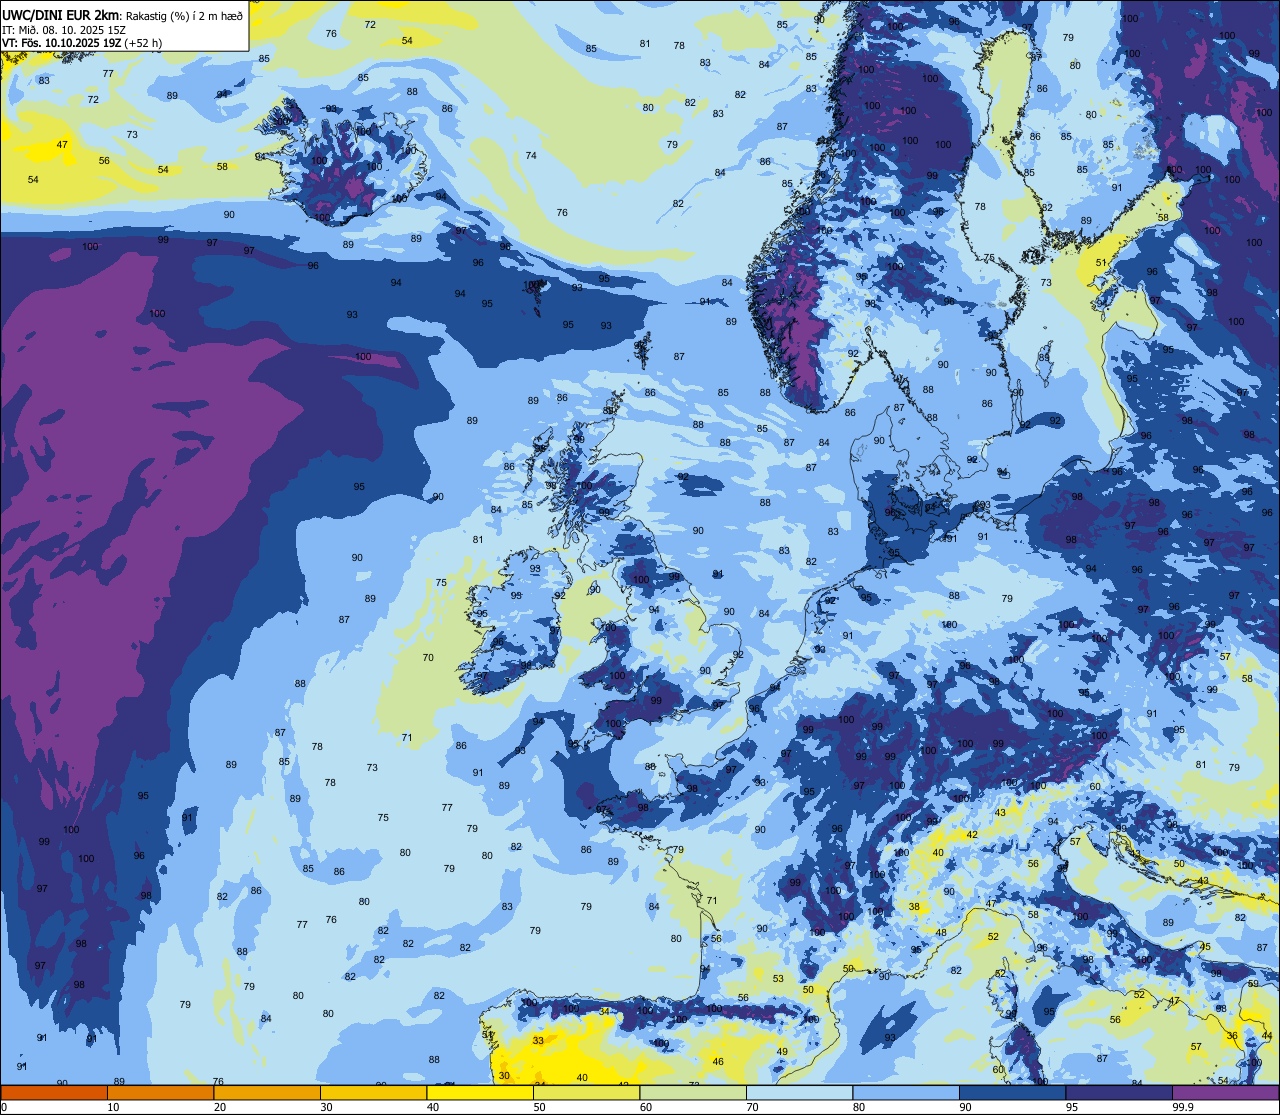Click the 95–99.9 navy legend swatch
Screen dimensions: 1280x1115
tap(1119, 1092)
